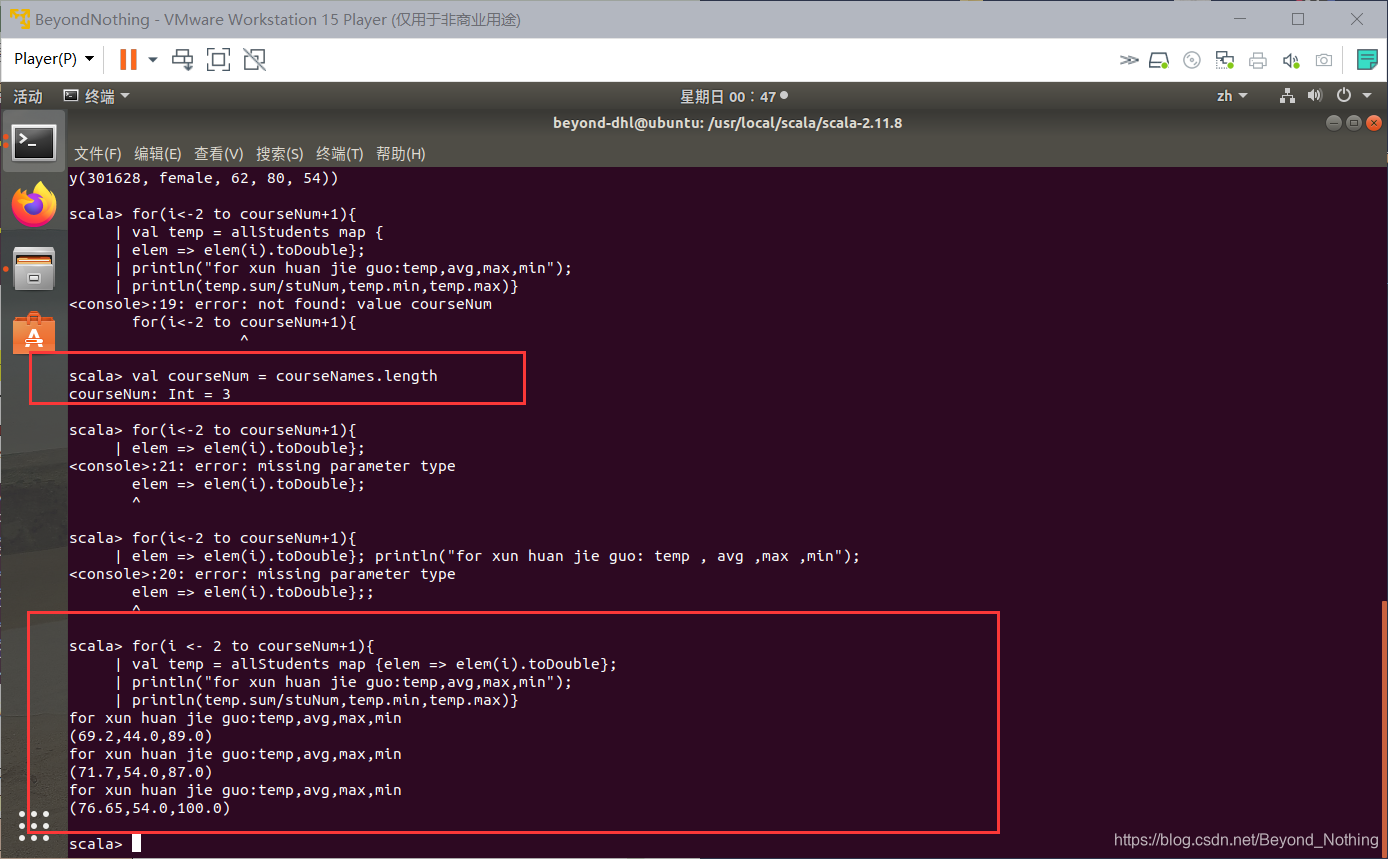Open the zh input method dropdown

point(1232,96)
